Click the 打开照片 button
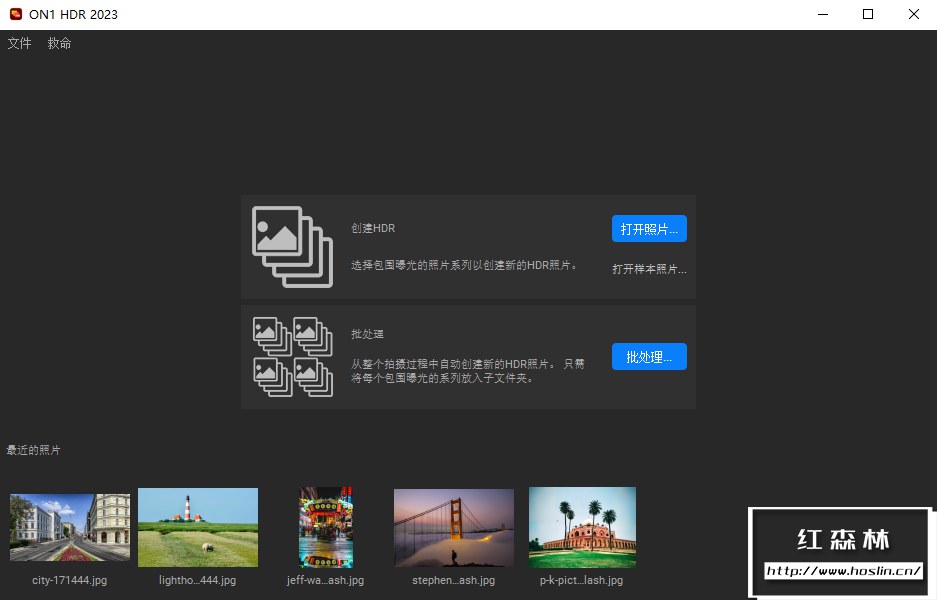The width and height of the screenshot is (937, 600). [648, 228]
